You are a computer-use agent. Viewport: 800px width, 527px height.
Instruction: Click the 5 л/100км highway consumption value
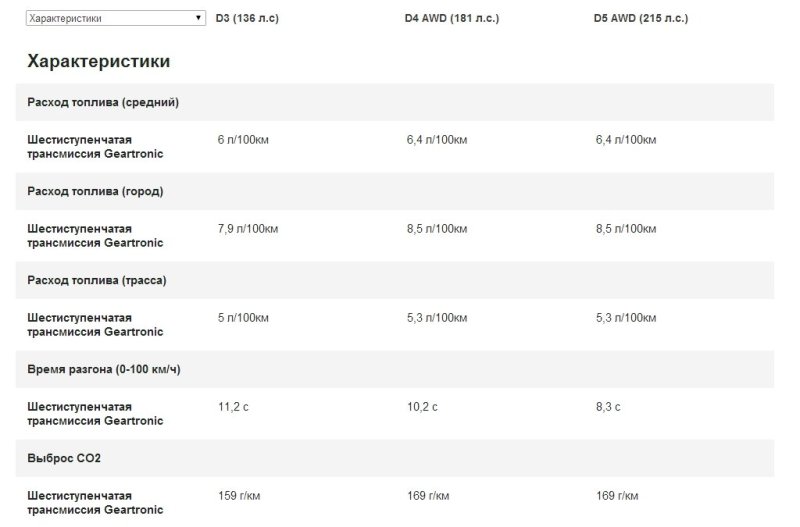[244, 318]
